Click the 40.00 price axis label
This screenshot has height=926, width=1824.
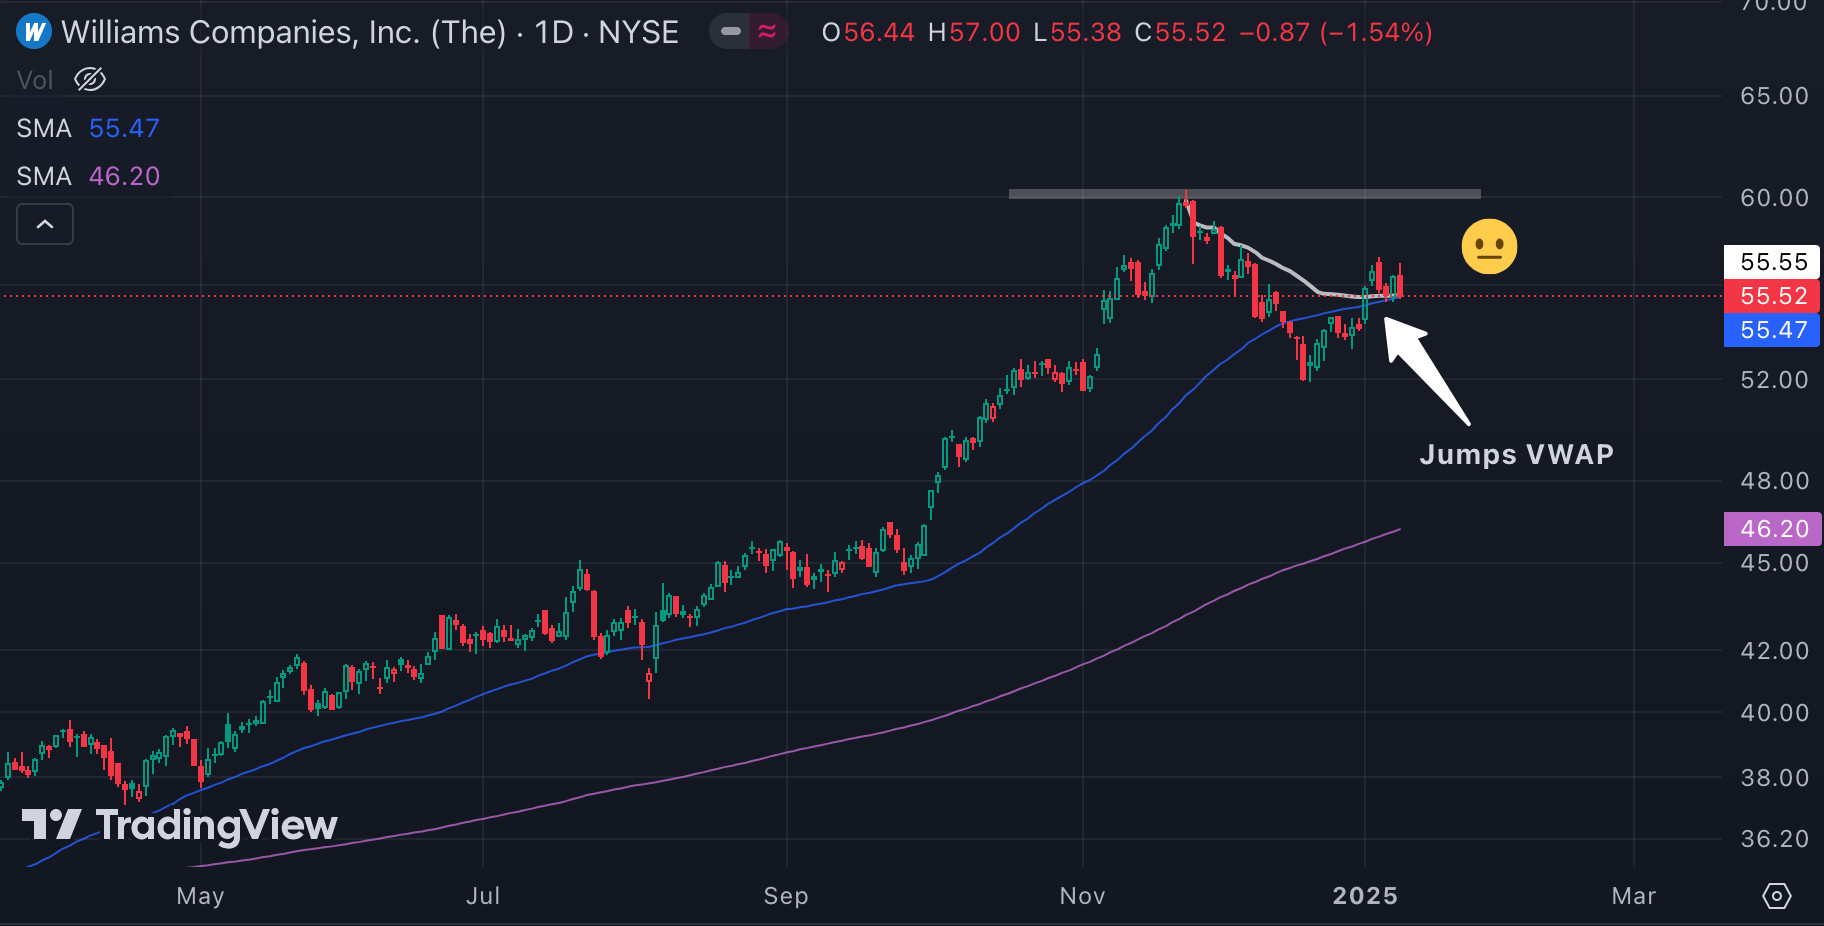point(1775,713)
